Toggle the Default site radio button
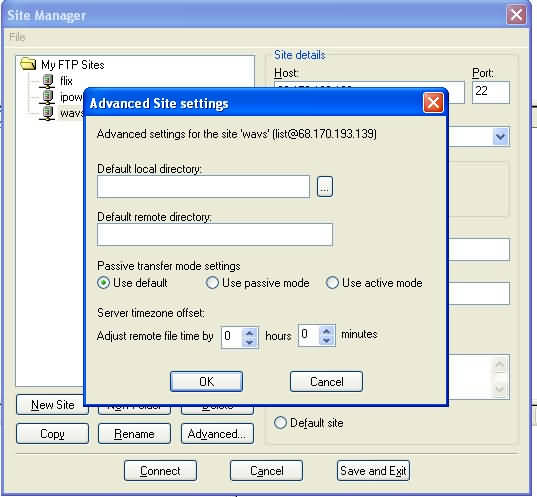The height and width of the screenshot is (497, 537). click(x=280, y=423)
